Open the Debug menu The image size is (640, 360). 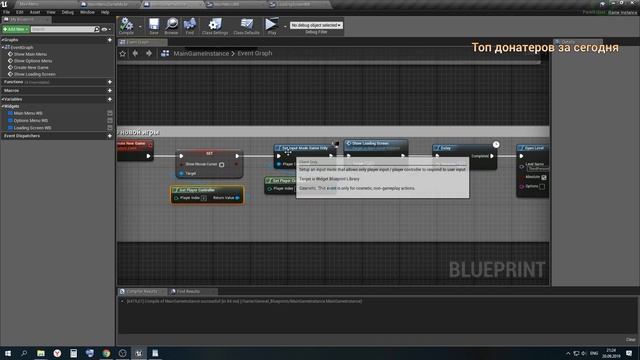point(68,12)
